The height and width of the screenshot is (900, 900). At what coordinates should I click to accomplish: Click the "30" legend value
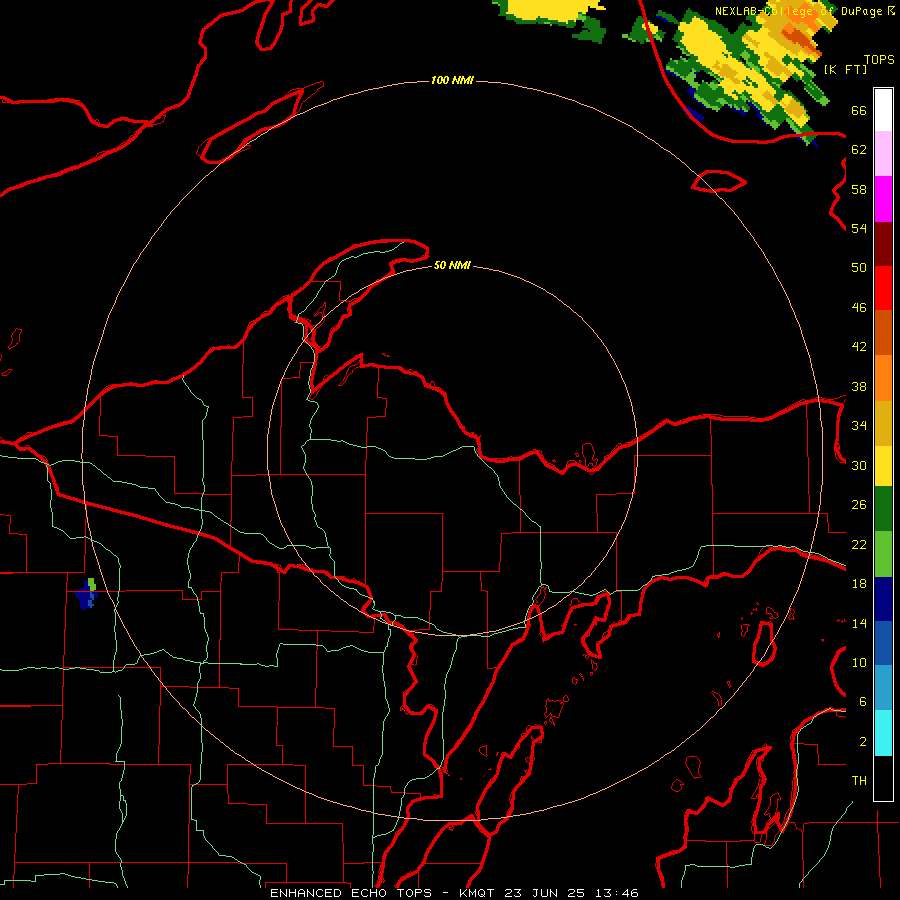point(859,465)
